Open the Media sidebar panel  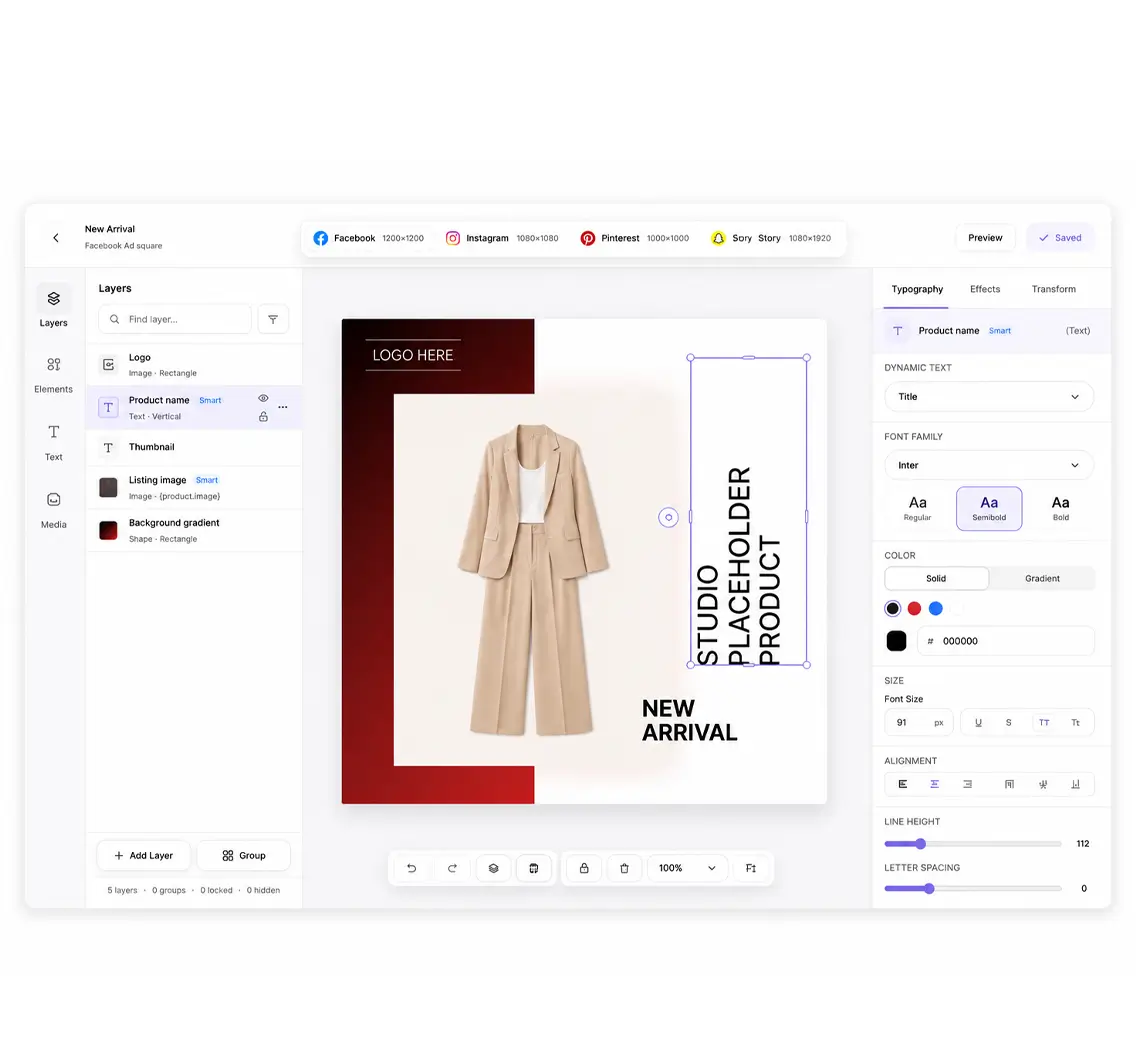(54, 510)
